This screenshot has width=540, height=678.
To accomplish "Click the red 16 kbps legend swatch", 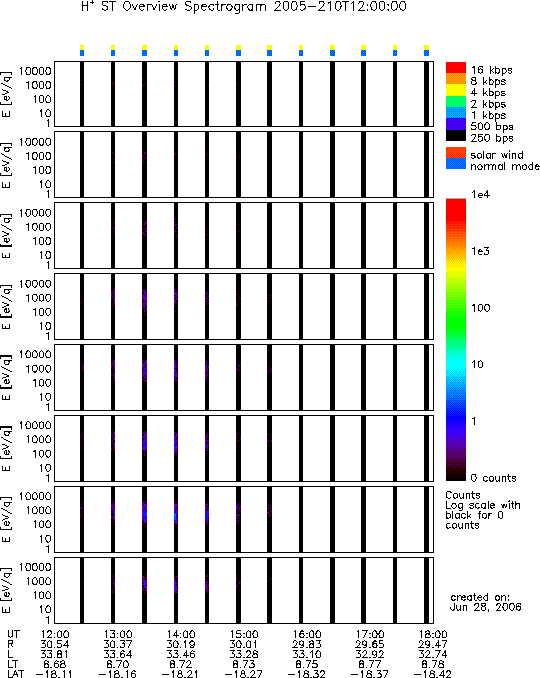I will [456, 68].
